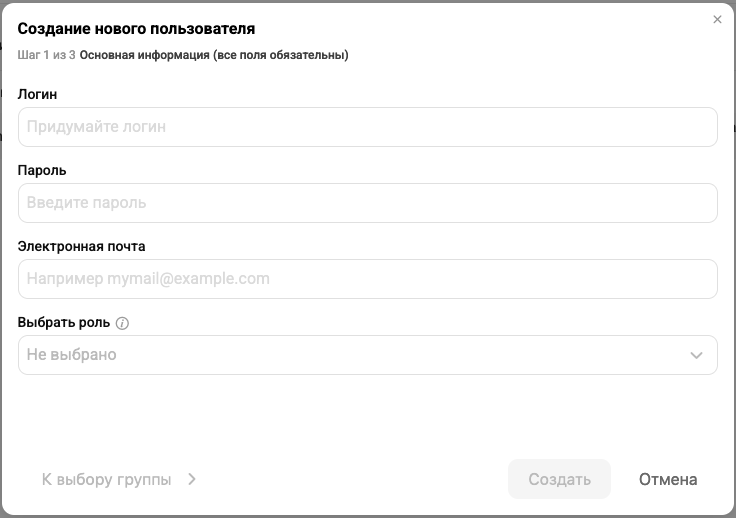
Task: Click the Основная информация subtitle text
Action: (214, 55)
